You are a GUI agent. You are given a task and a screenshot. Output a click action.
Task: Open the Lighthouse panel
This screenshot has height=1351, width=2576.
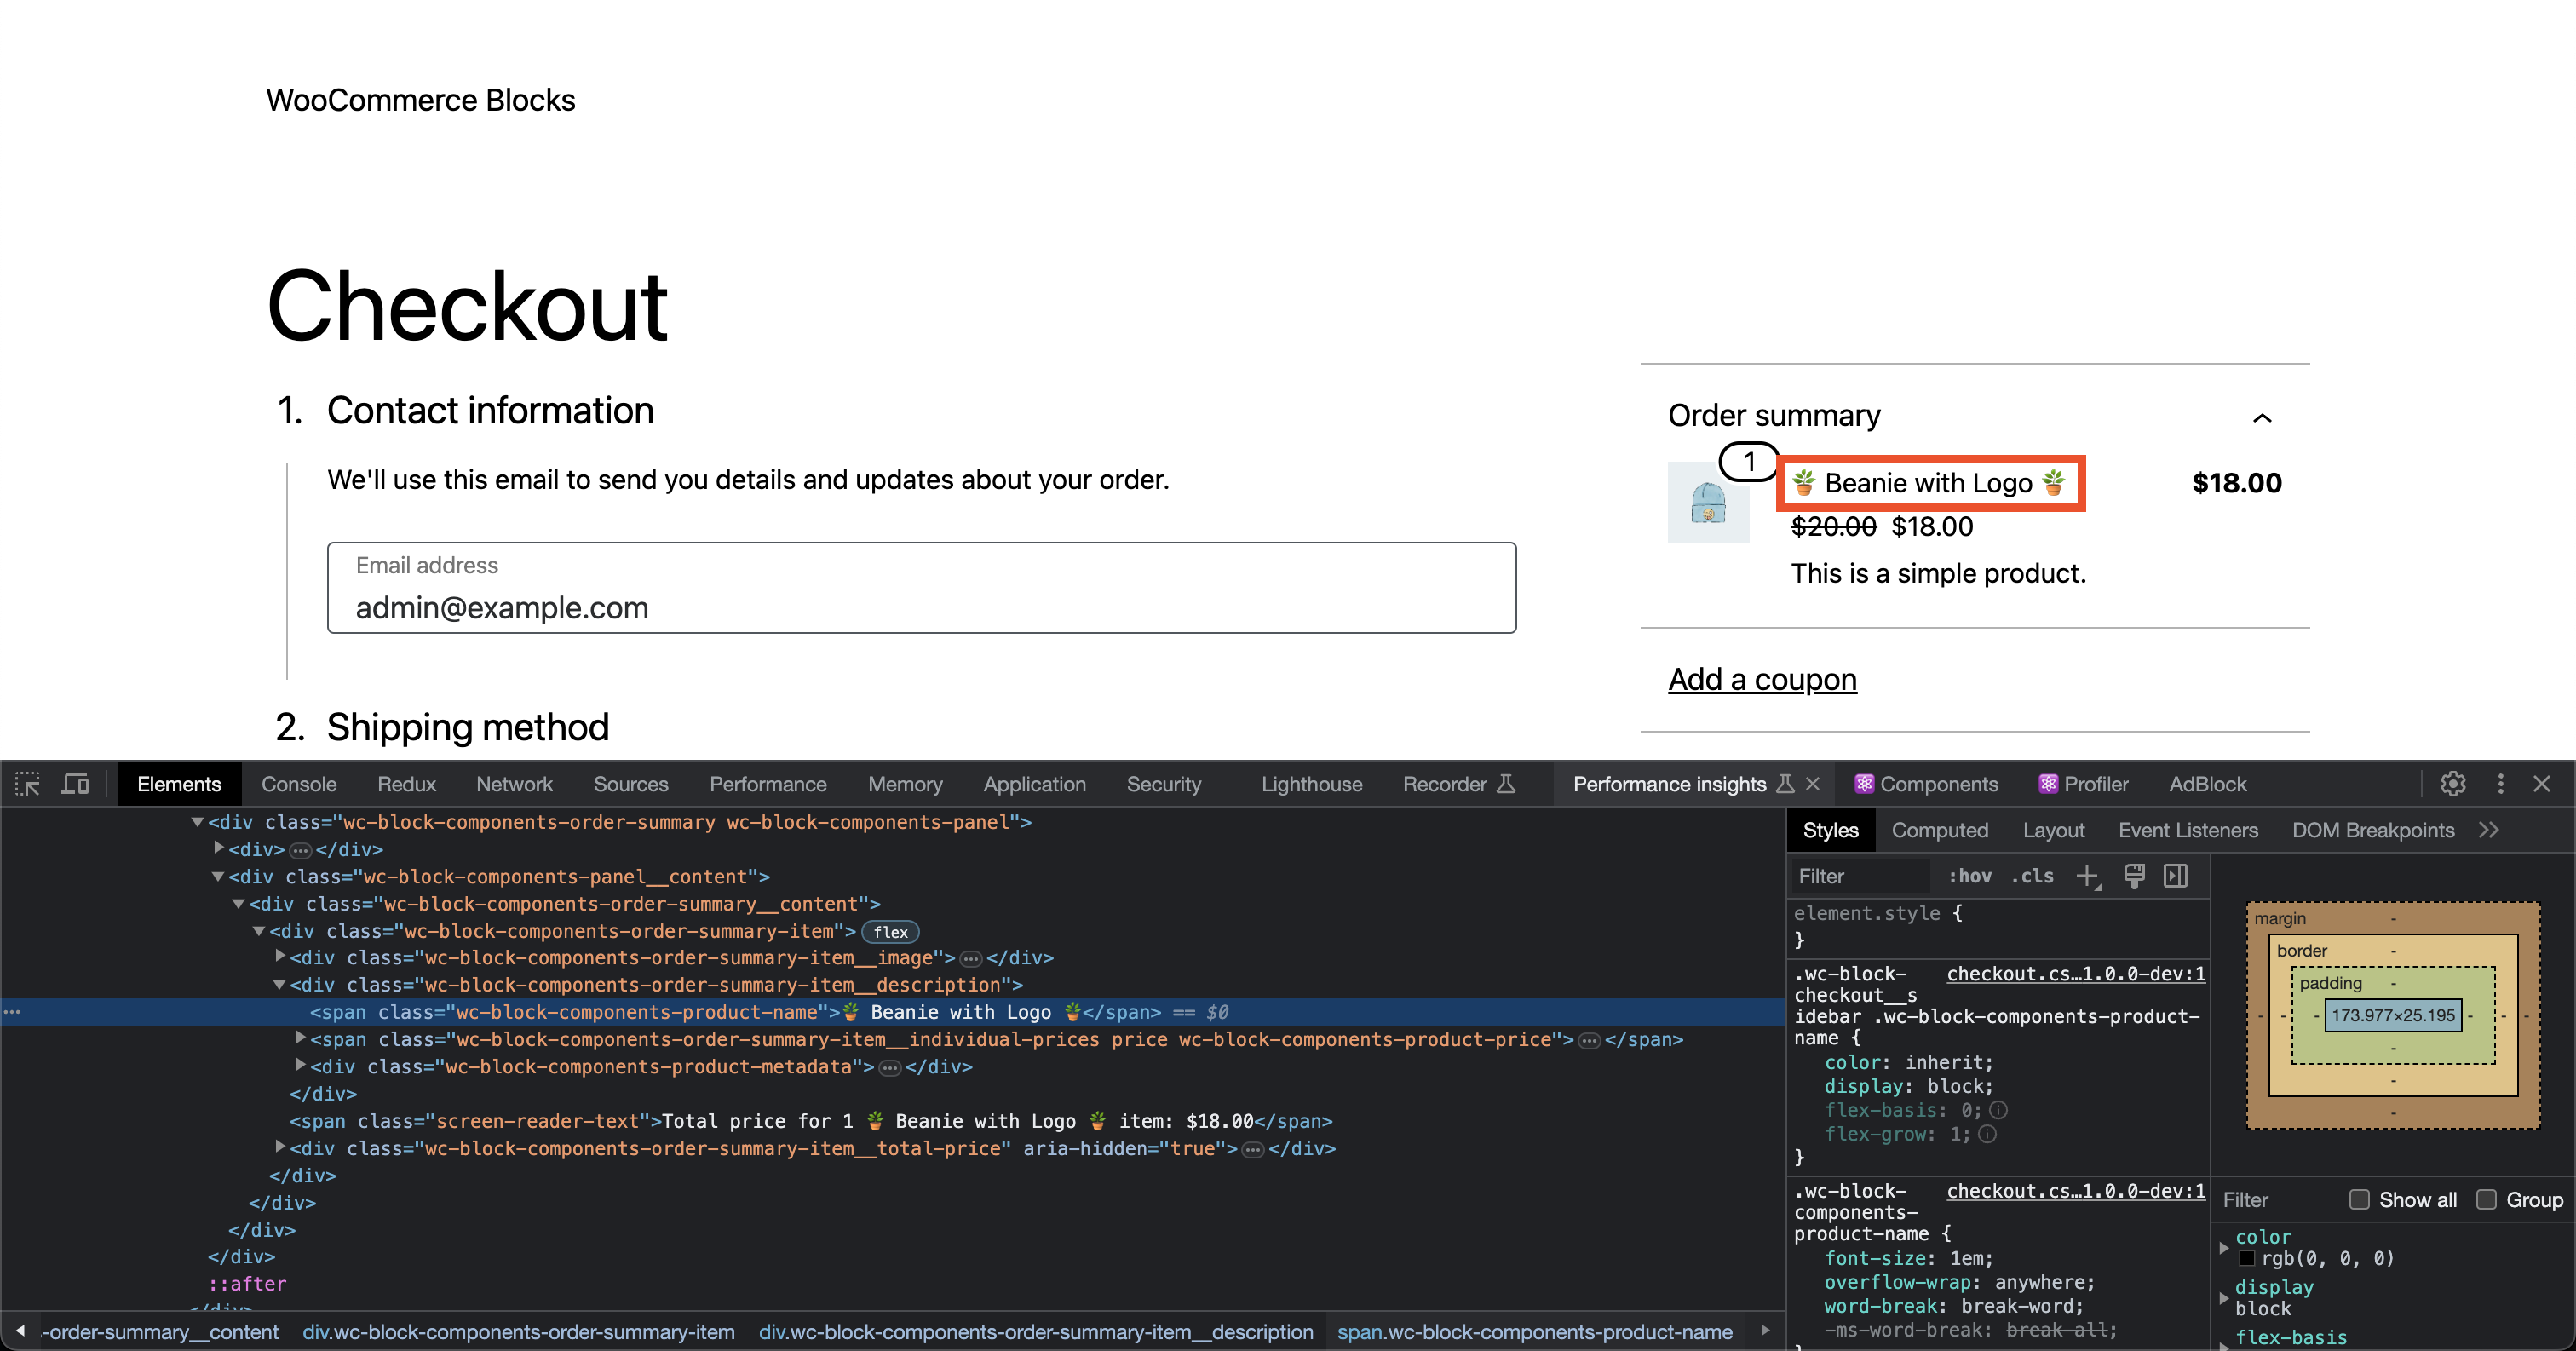click(1311, 784)
